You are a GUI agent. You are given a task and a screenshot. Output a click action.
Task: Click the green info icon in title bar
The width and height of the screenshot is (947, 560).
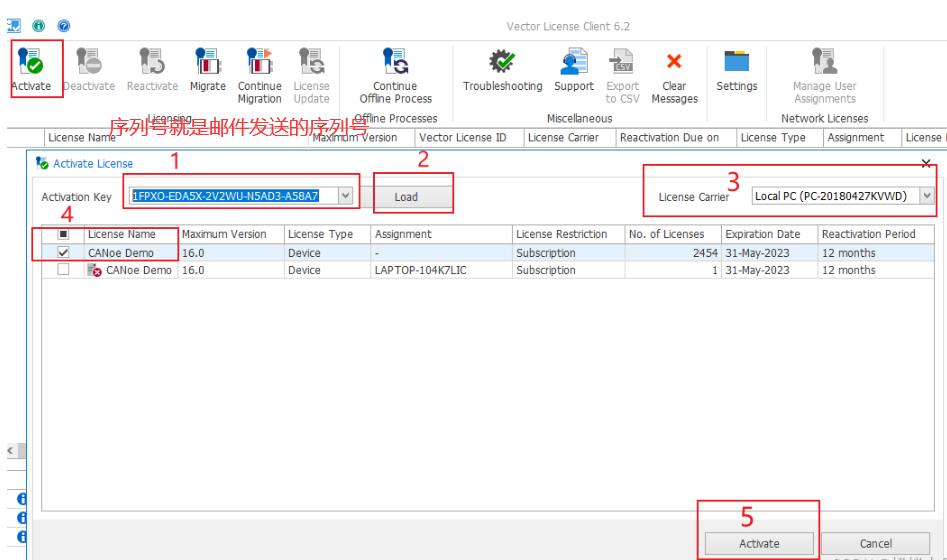point(39,25)
